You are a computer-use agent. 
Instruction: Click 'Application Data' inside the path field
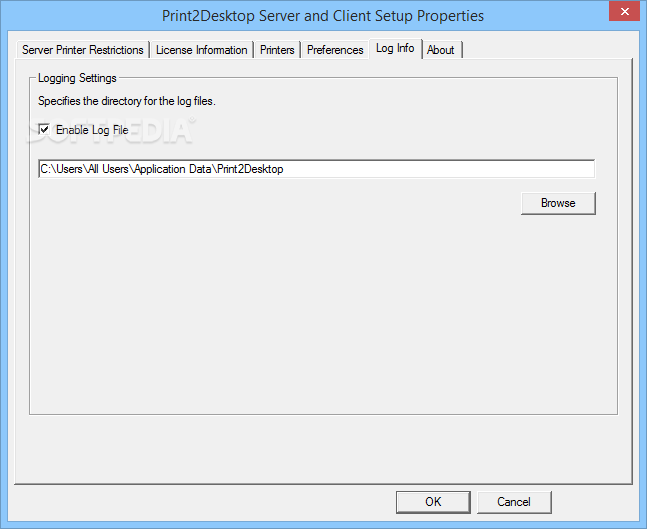coord(174,169)
